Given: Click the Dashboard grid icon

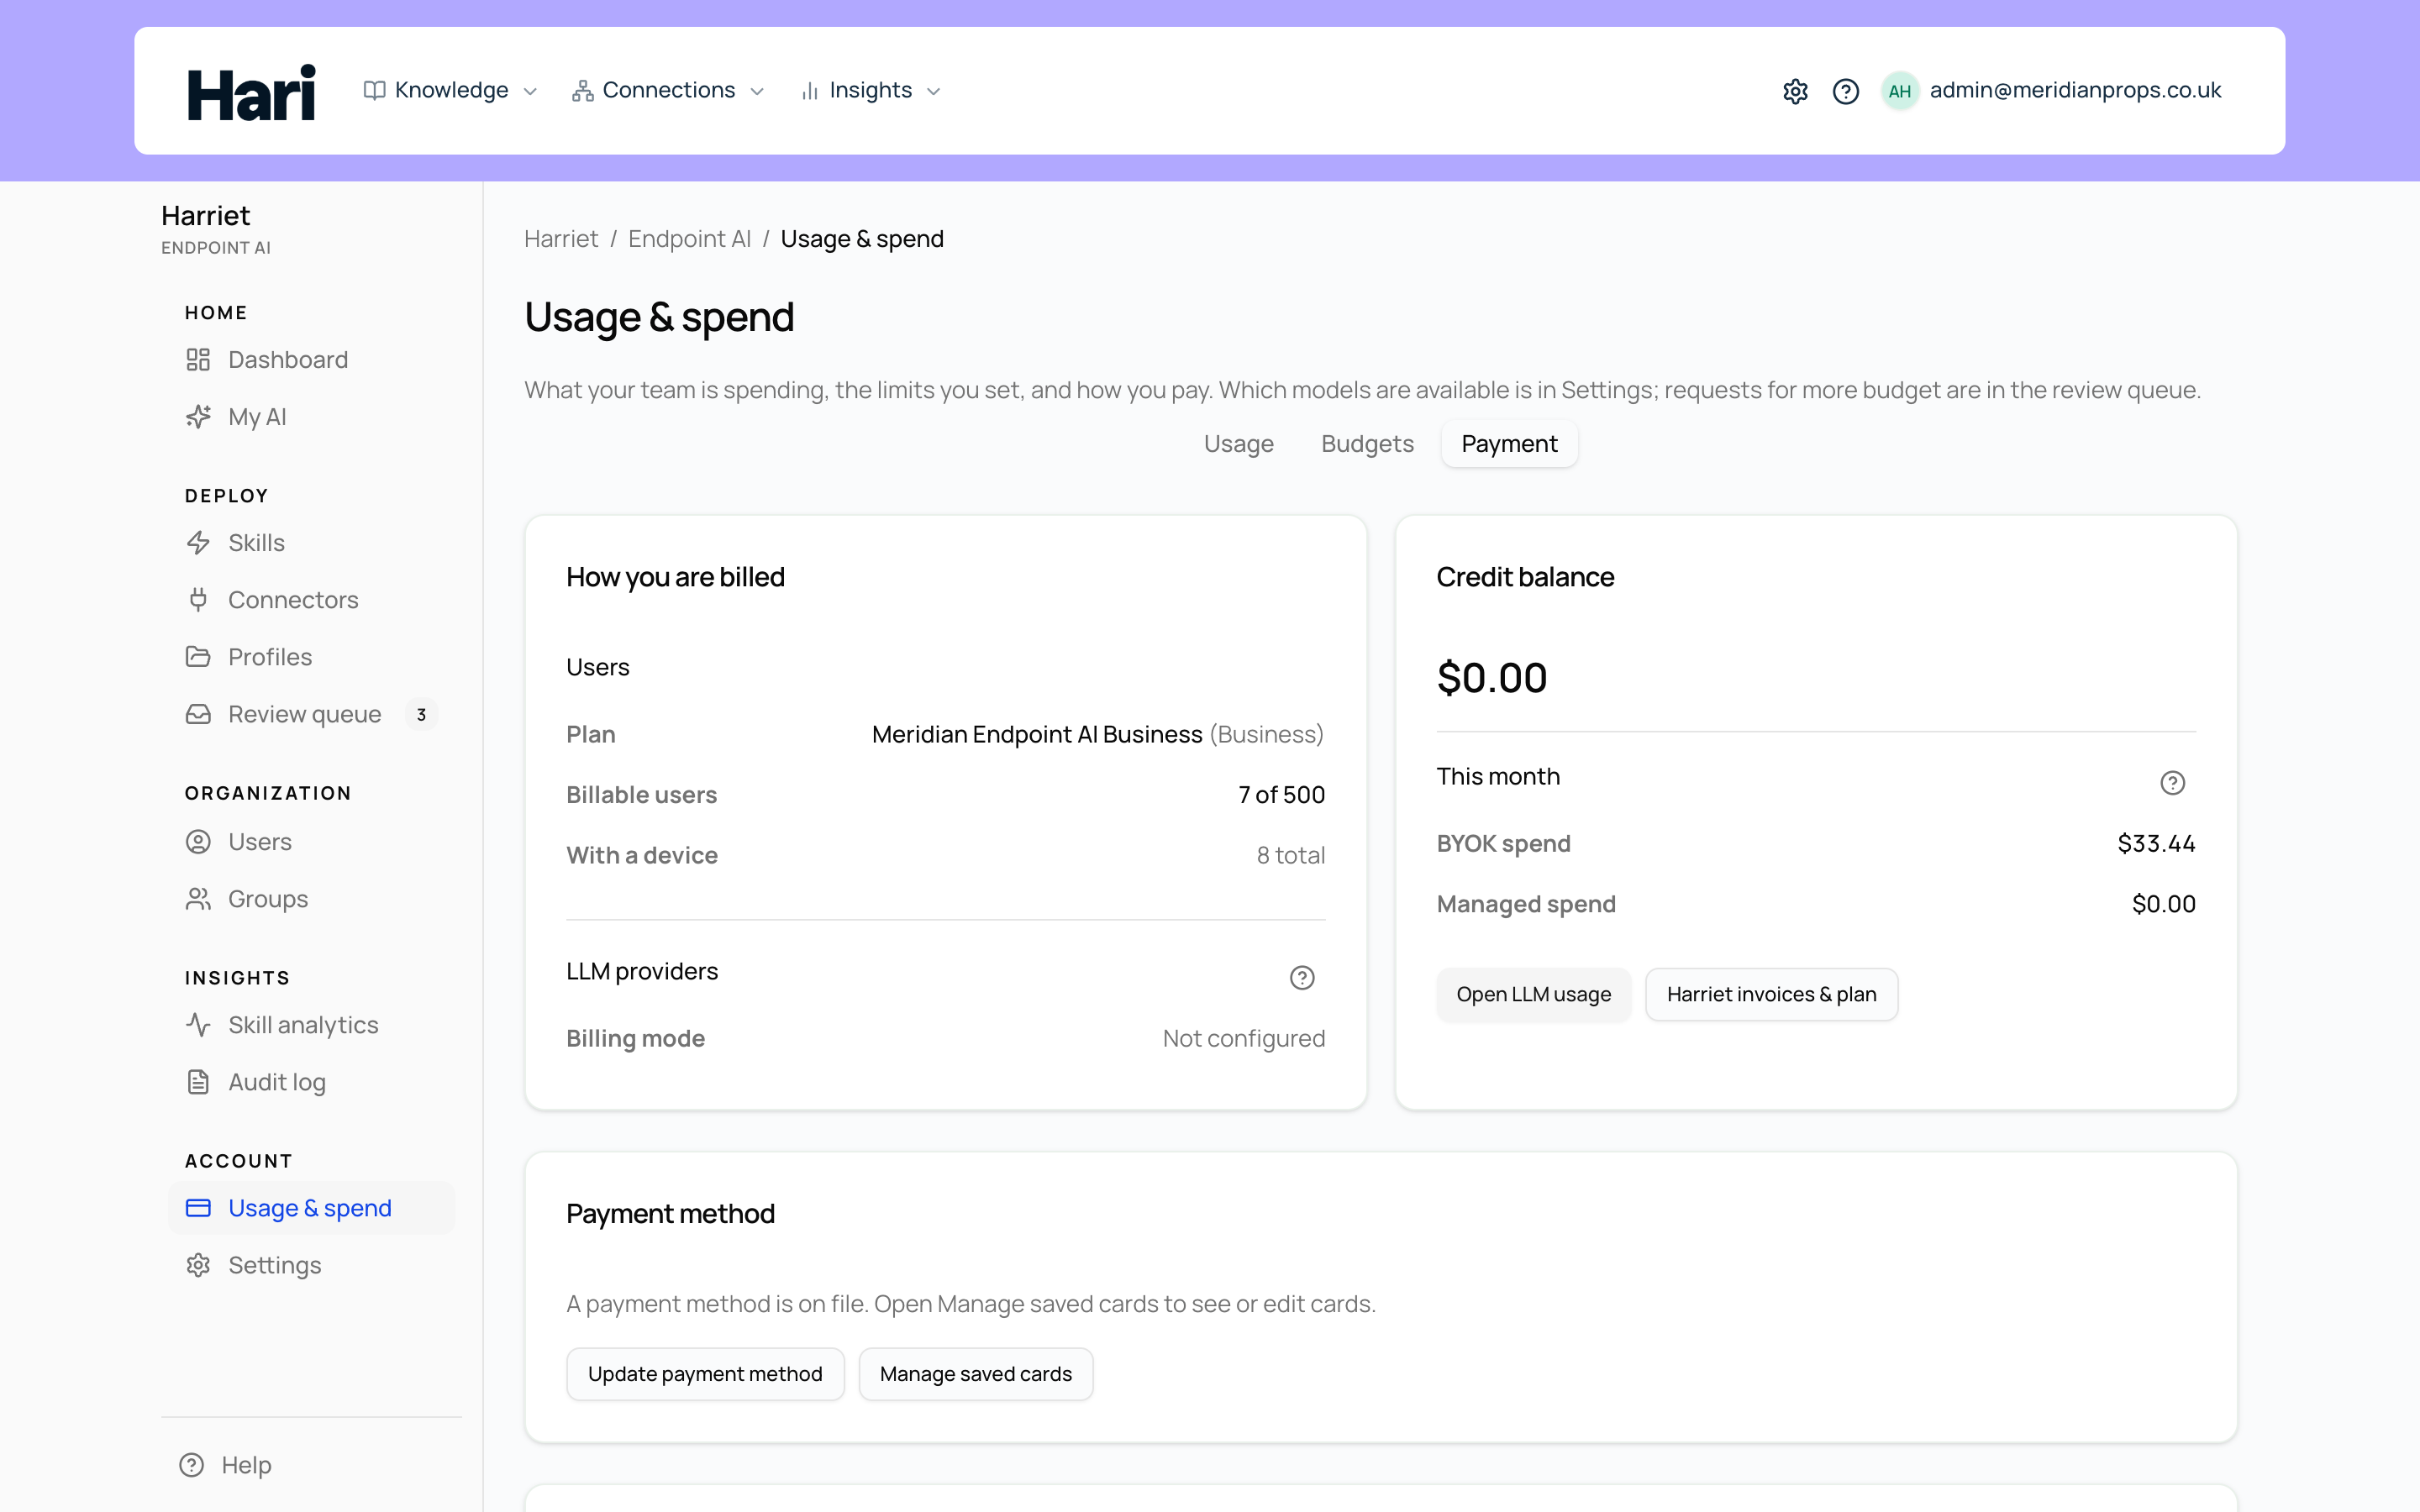Looking at the screenshot, I should 198,360.
